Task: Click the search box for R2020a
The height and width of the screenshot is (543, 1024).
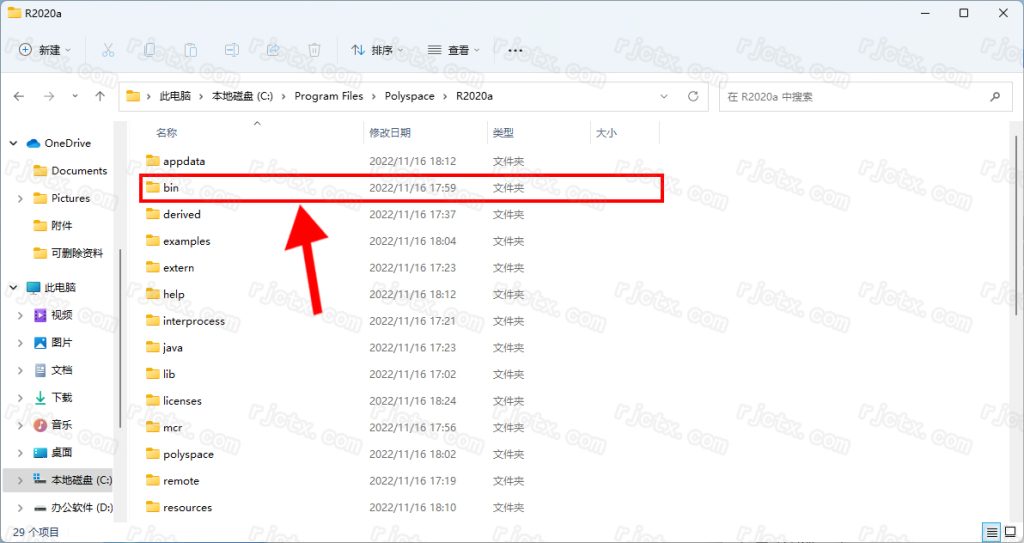Action: (855, 97)
